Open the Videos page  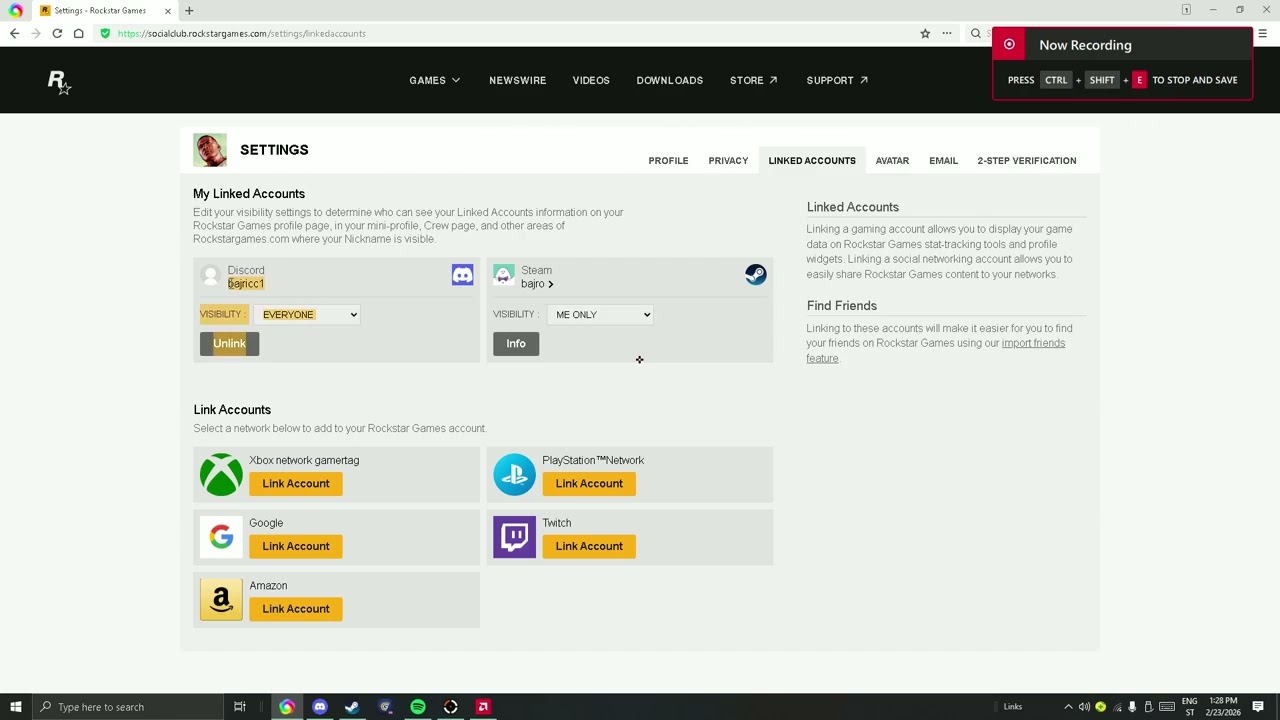point(591,80)
